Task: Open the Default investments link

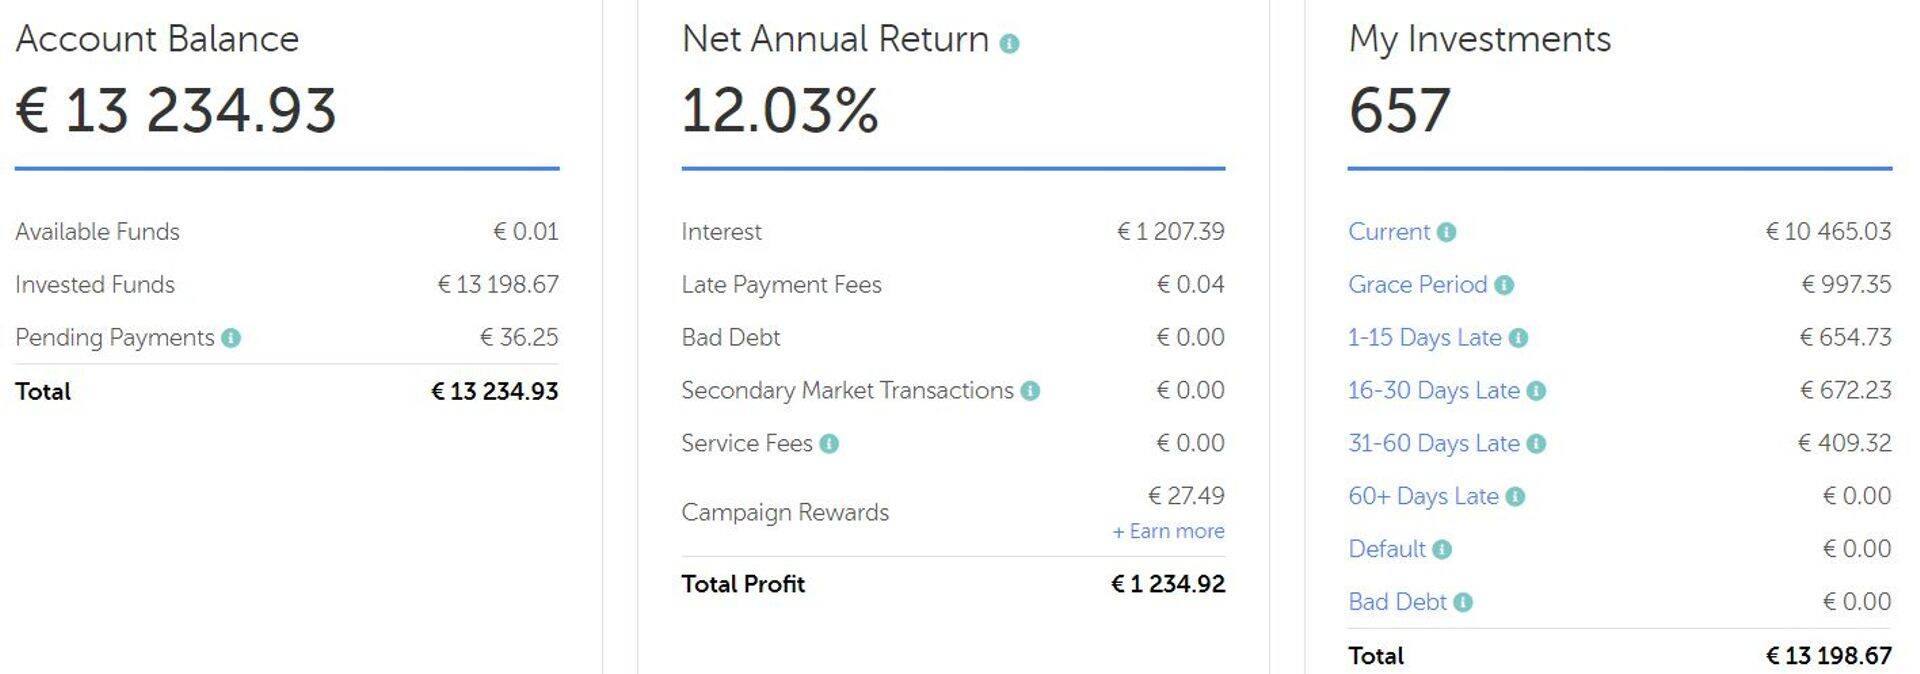Action: coord(1386,550)
